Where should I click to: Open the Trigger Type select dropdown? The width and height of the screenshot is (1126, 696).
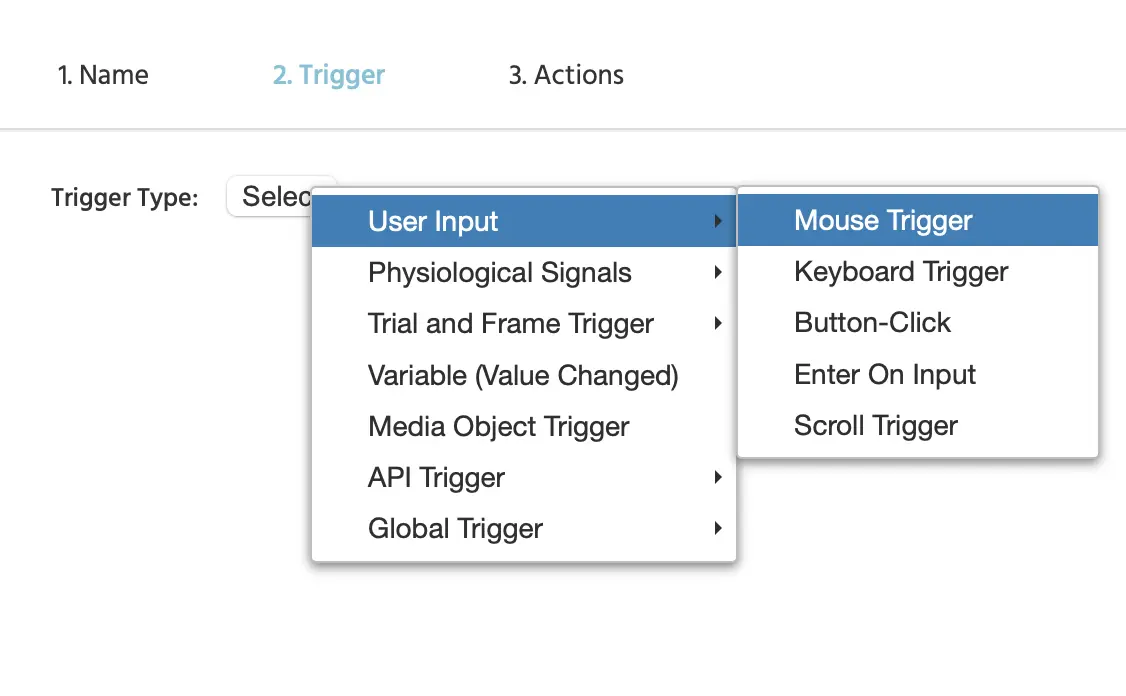click(270, 196)
